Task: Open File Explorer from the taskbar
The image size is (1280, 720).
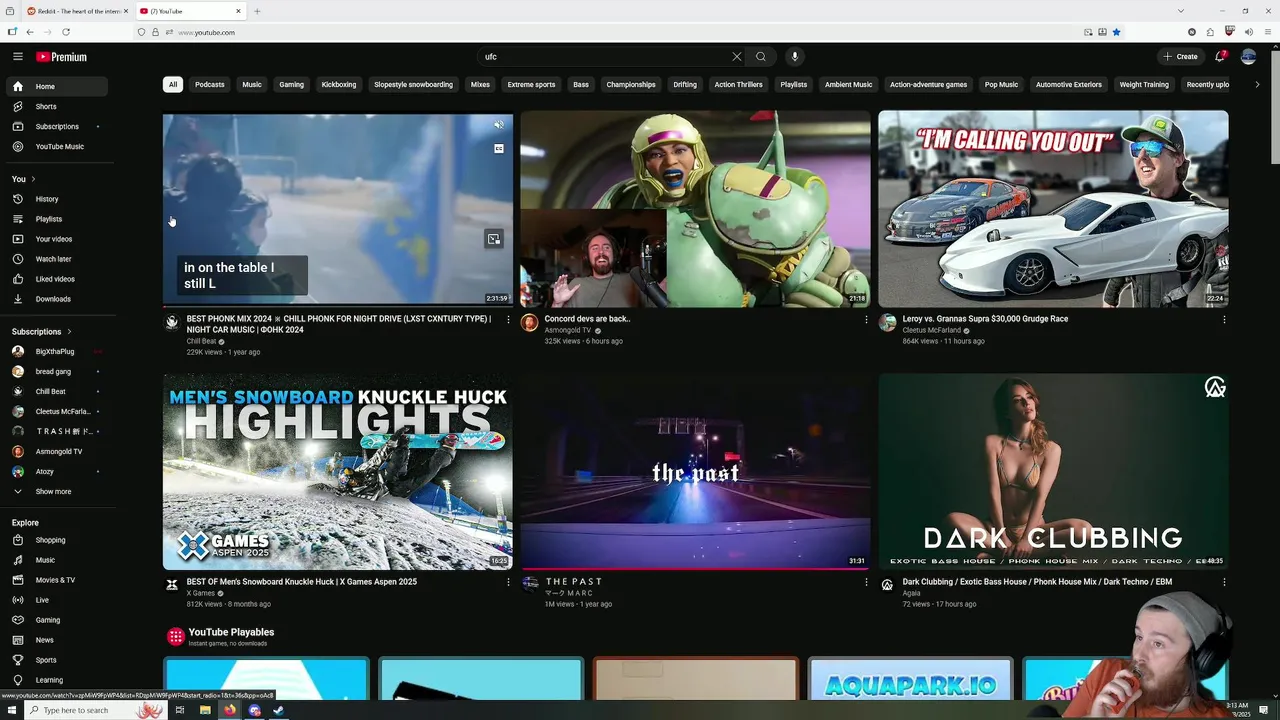Action: 205,710
